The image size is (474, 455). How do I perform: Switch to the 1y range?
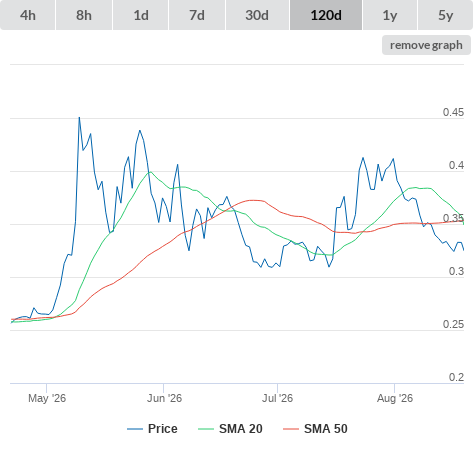tap(390, 15)
